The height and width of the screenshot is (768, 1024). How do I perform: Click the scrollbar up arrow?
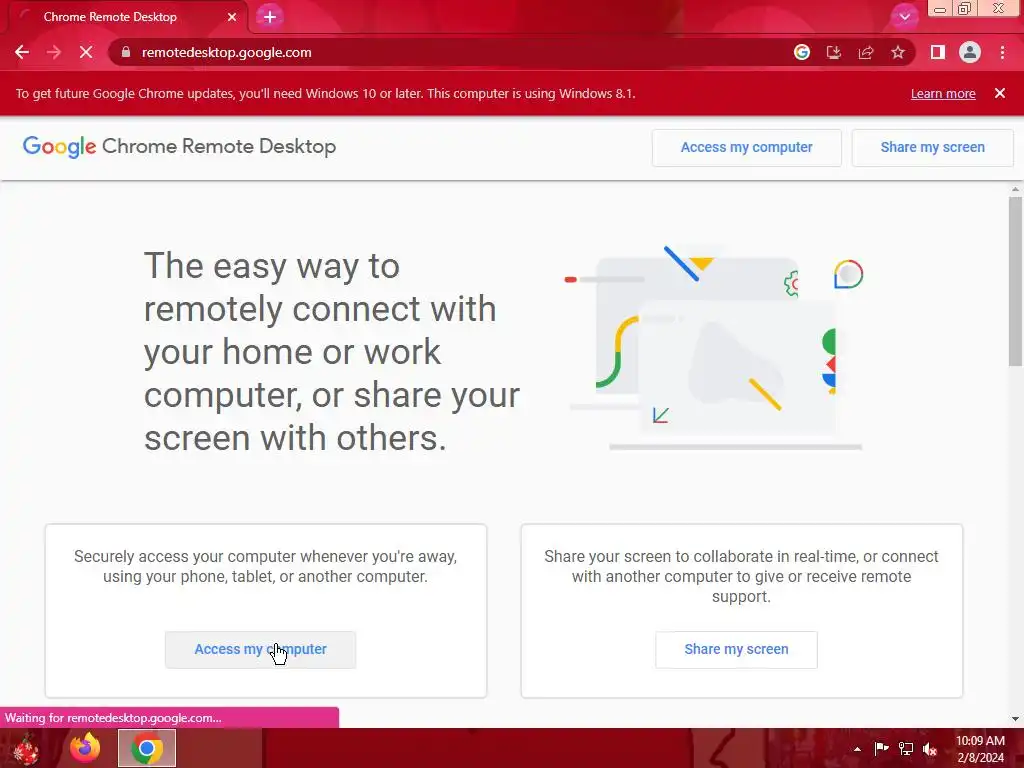point(1015,189)
